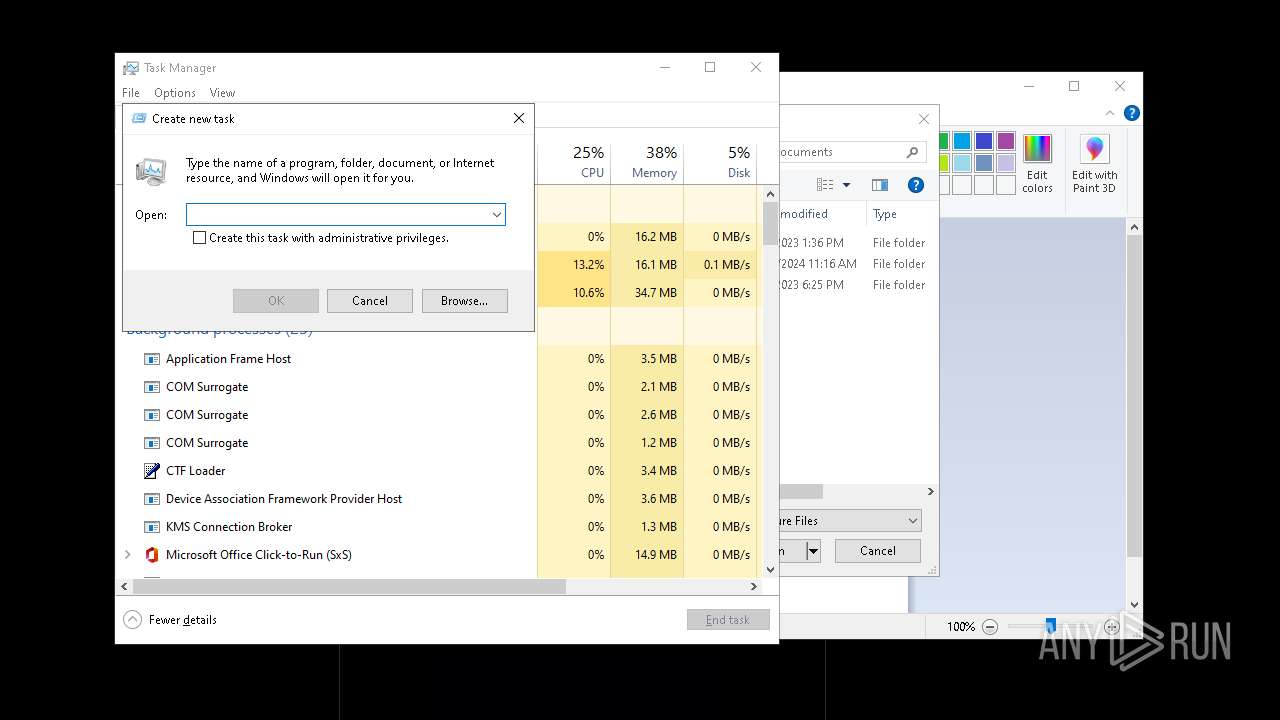Click the Open button's split arrow

tap(813, 551)
